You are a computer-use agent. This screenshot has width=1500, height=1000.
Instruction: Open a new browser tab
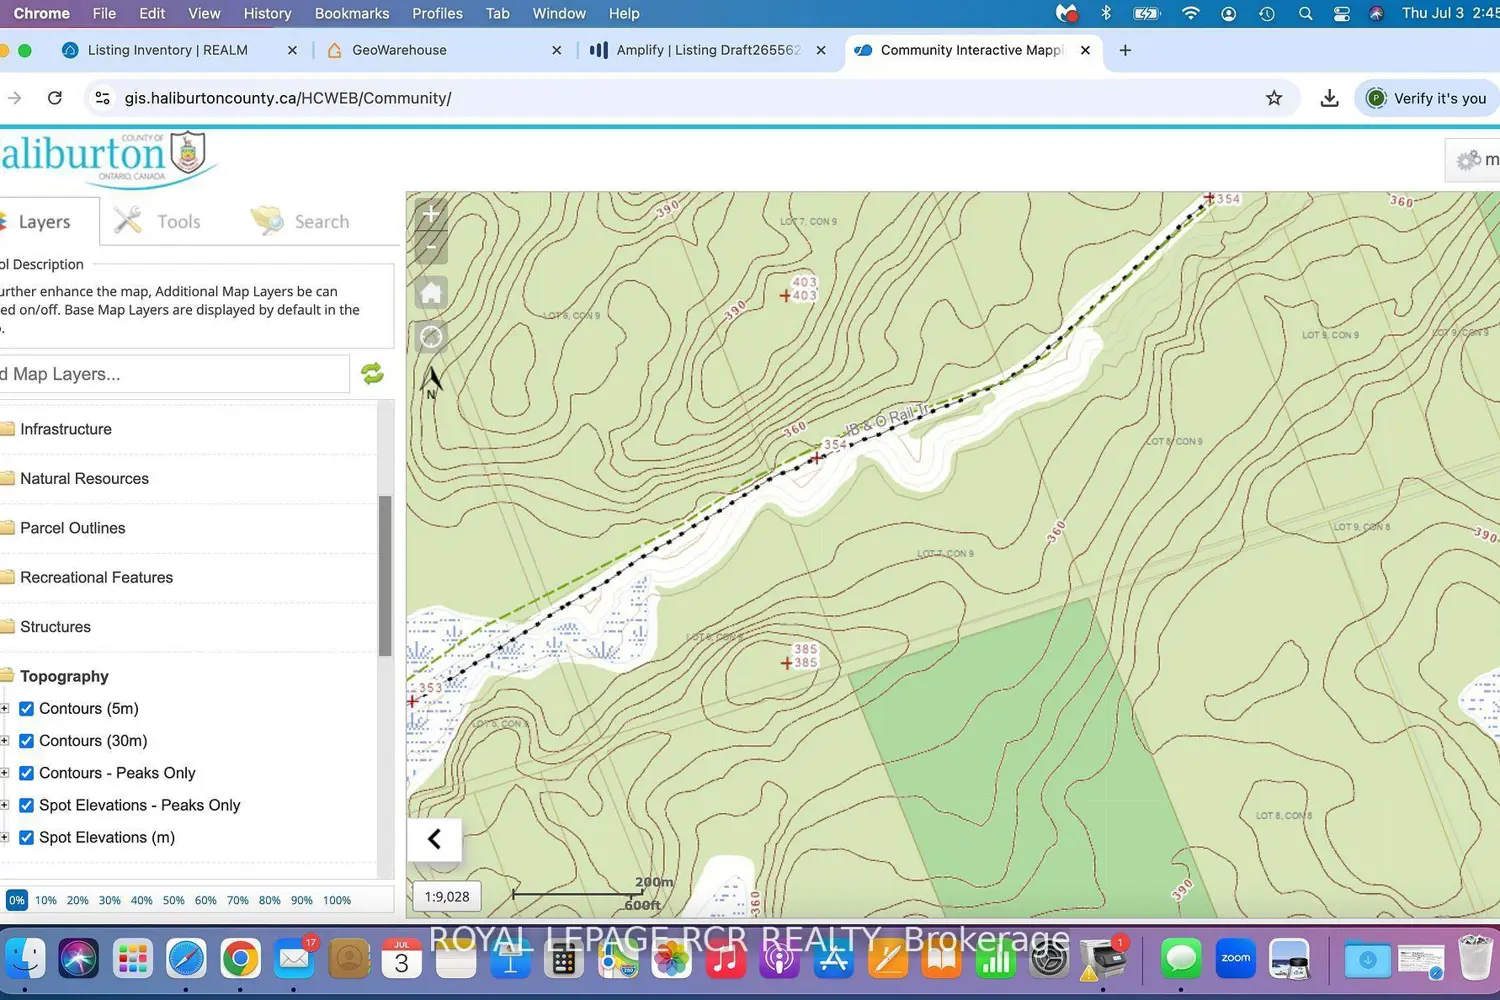coord(1125,50)
